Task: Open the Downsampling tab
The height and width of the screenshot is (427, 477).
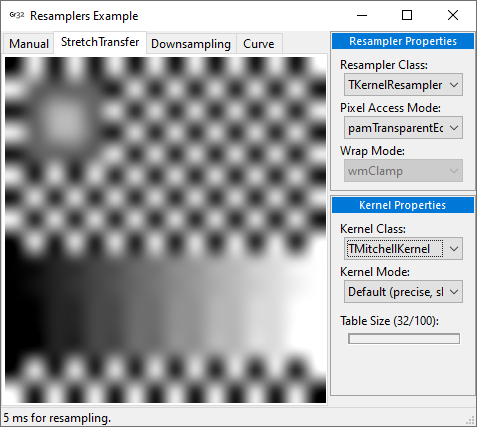Action: point(191,44)
